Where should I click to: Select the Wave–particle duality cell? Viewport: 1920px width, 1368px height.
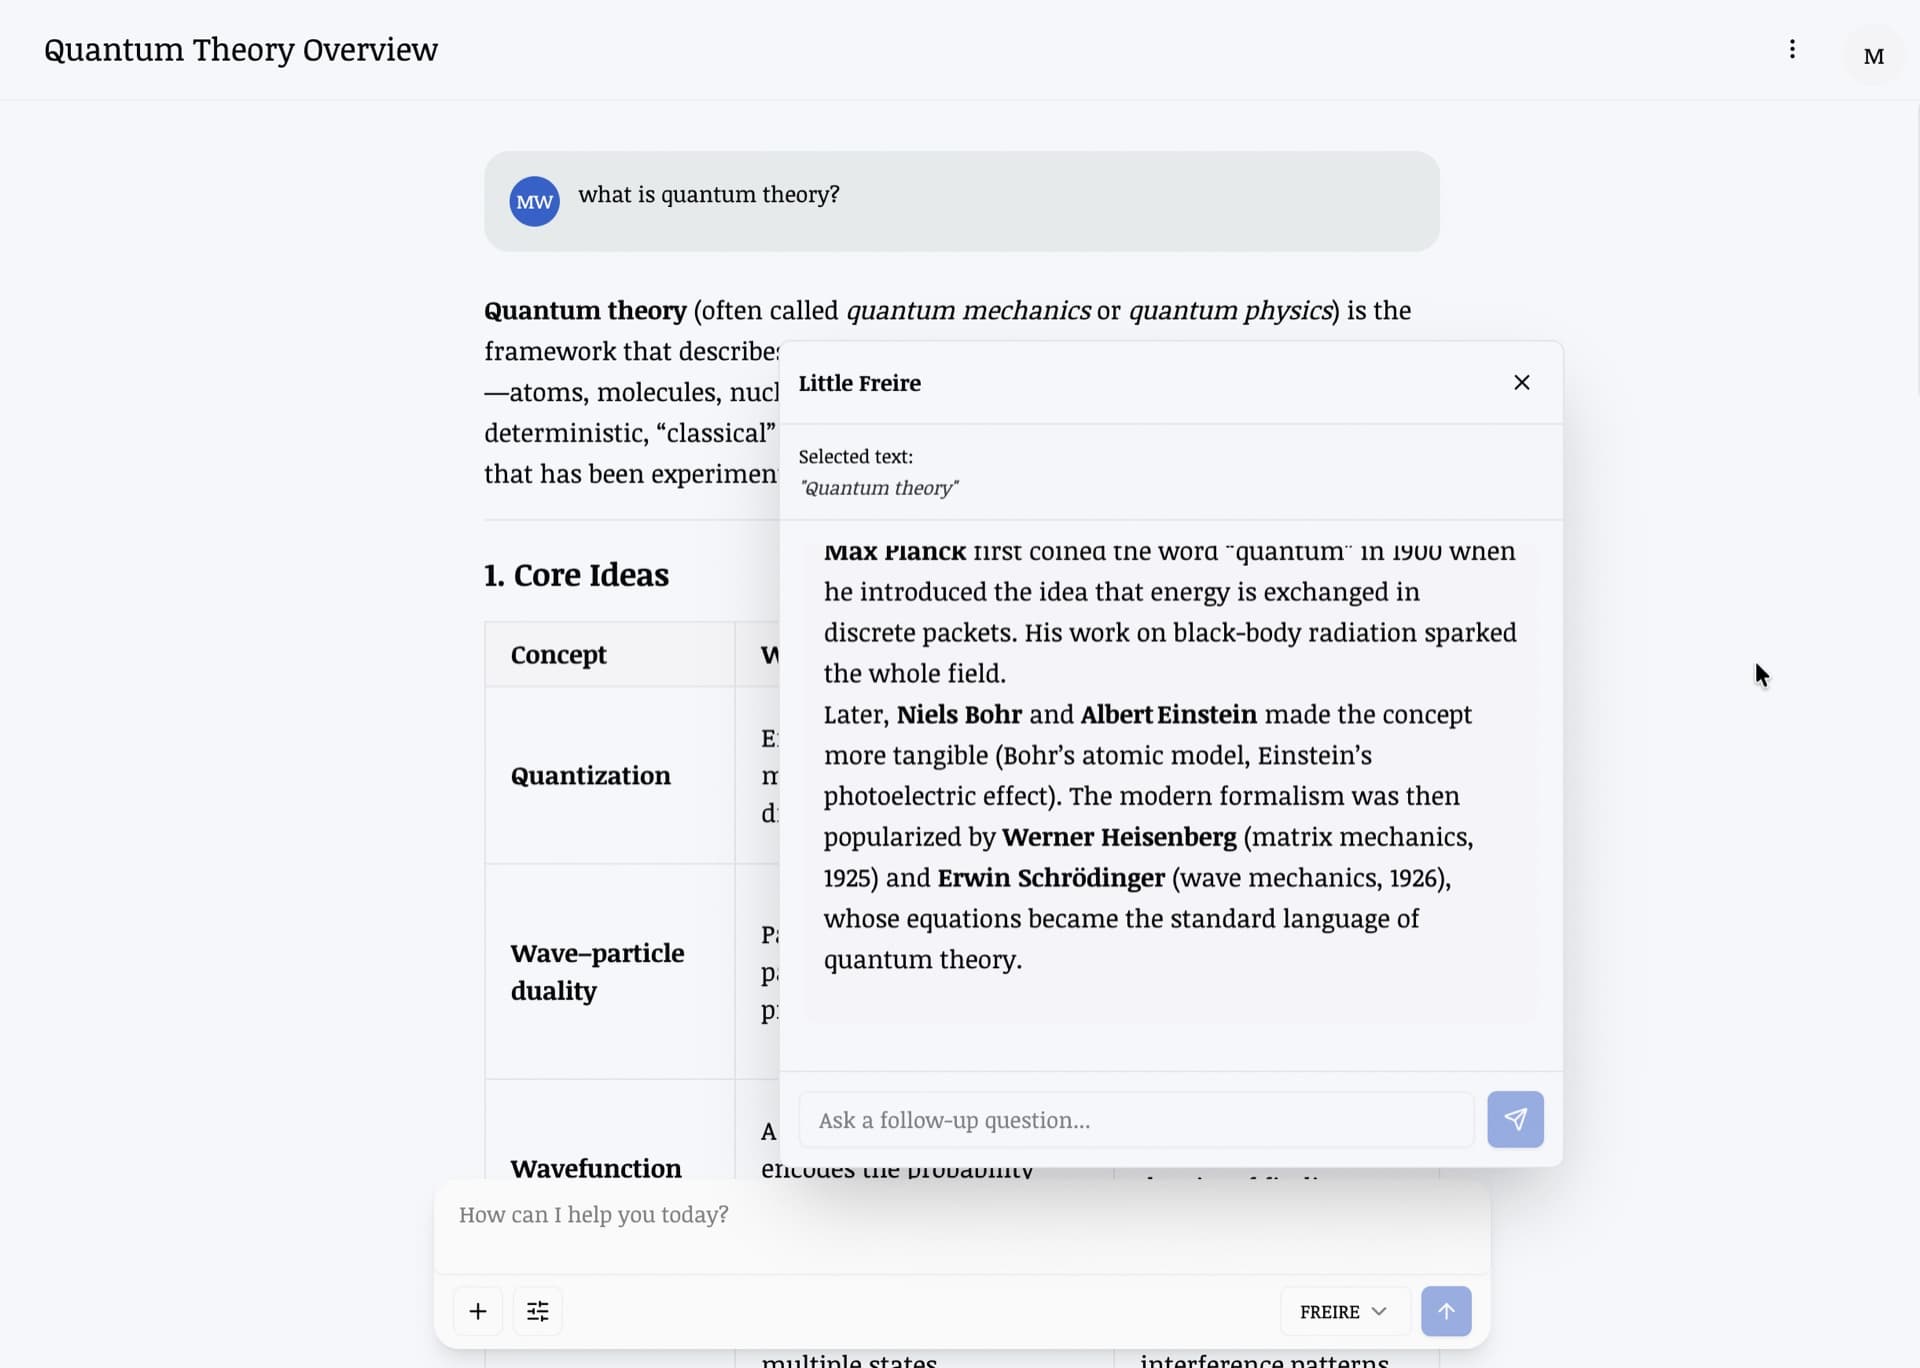pyautogui.click(x=597, y=971)
